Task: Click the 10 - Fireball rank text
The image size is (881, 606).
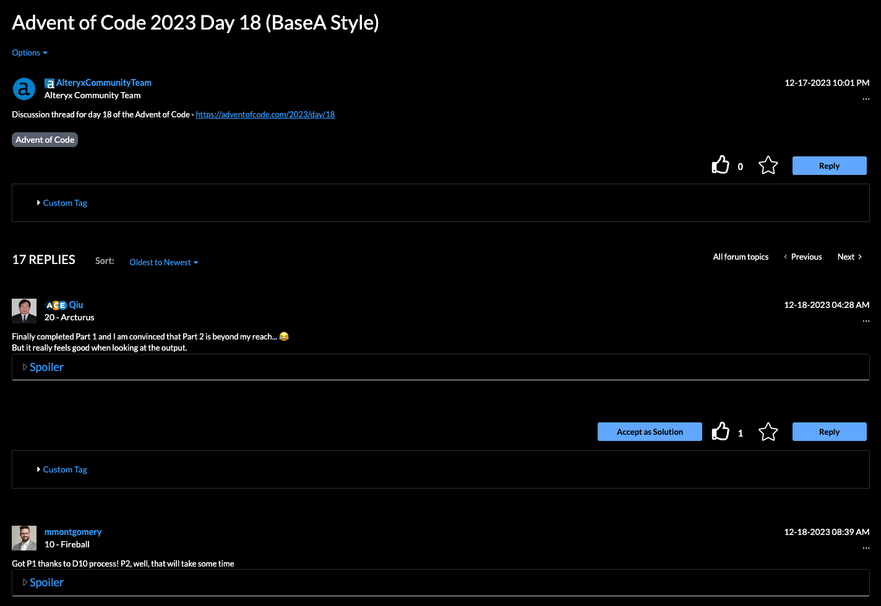Action: (x=67, y=545)
